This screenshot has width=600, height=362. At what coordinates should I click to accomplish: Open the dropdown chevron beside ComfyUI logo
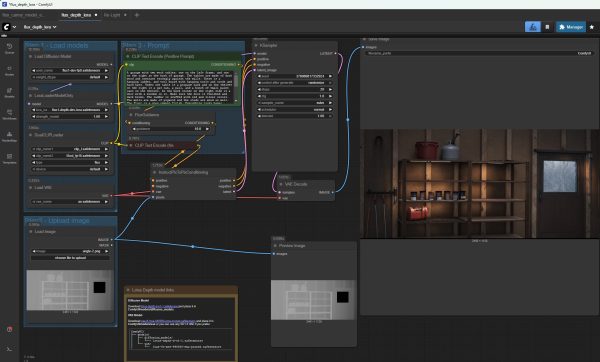pyautogui.click(x=15, y=27)
